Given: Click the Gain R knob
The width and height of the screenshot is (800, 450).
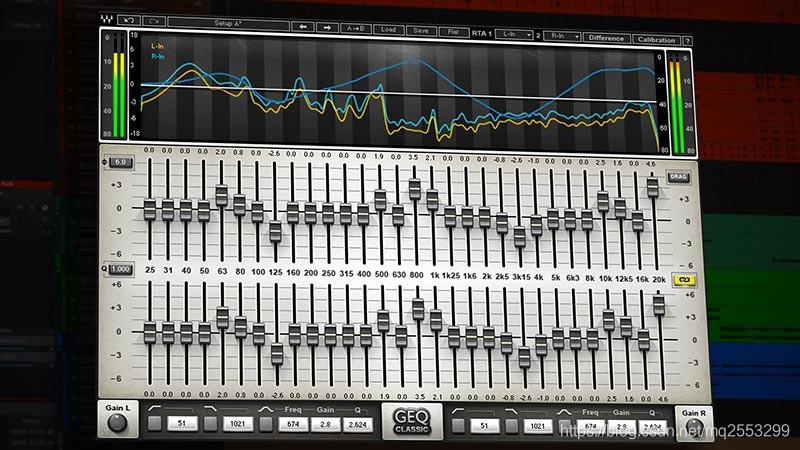Looking at the screenshot, I should tap(695, 427).
